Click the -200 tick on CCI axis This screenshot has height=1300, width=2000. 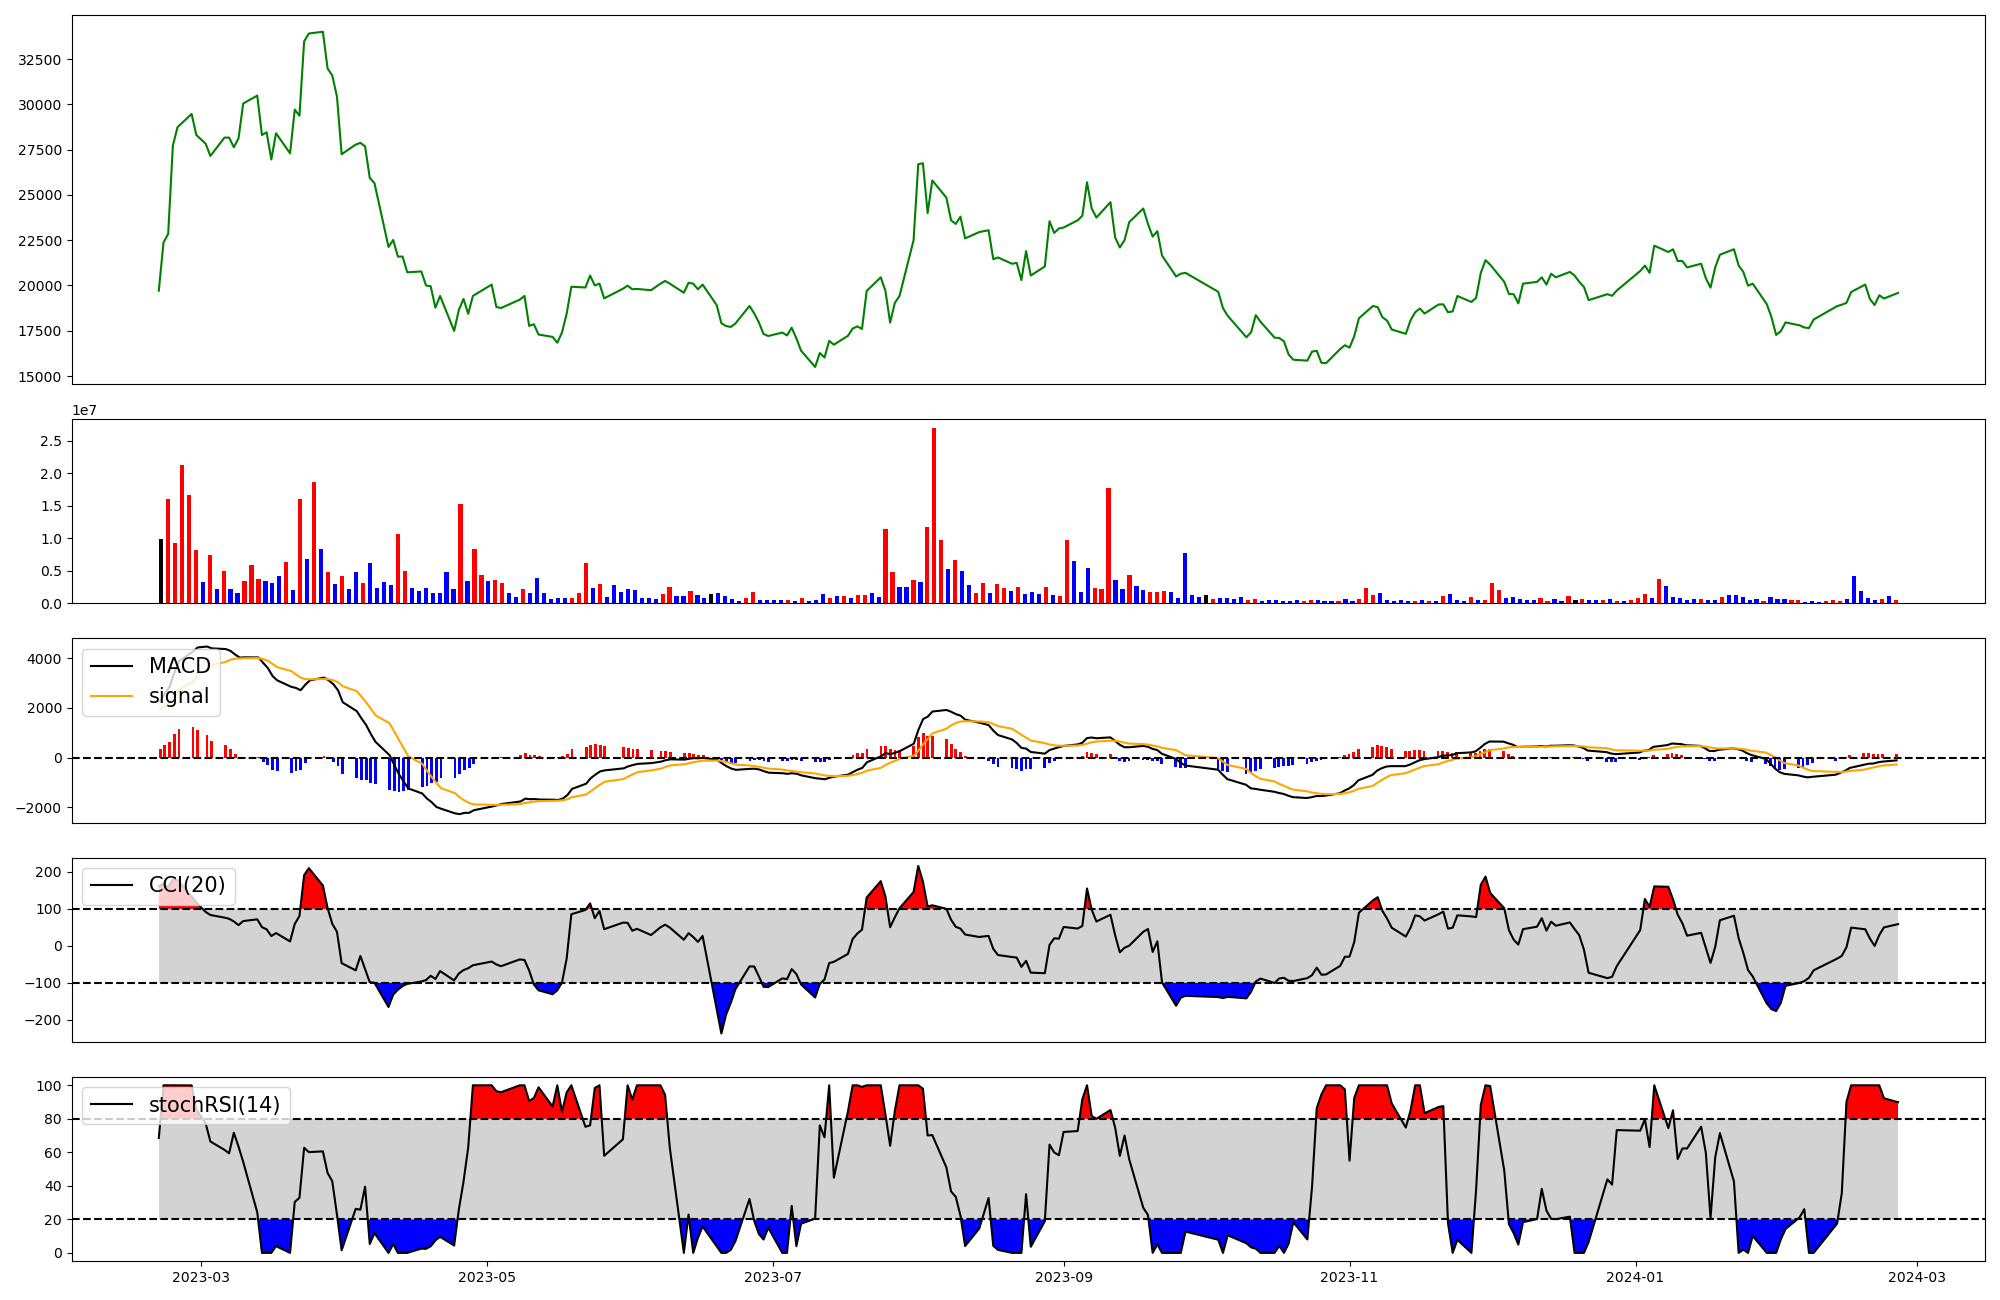tap(44, 1020)
